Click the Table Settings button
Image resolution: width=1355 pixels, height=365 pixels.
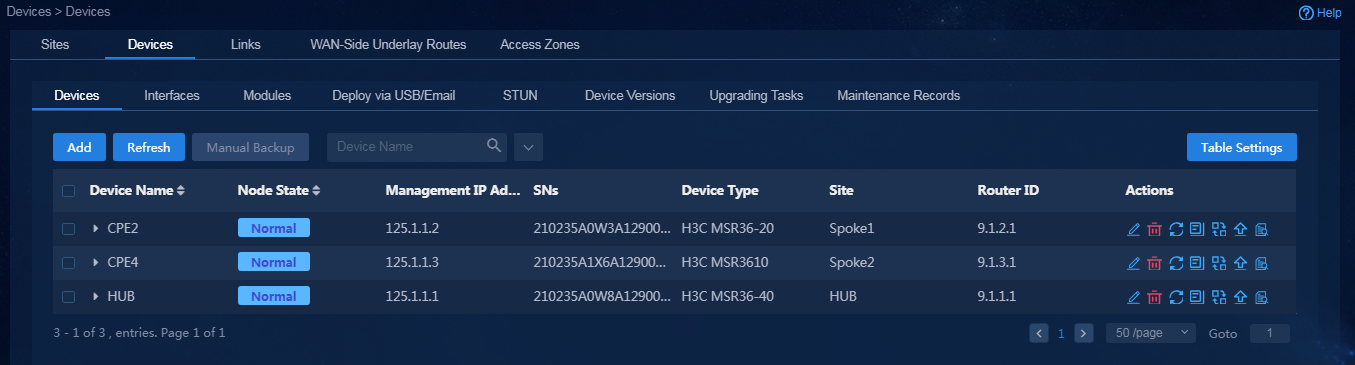[1242, 147]
